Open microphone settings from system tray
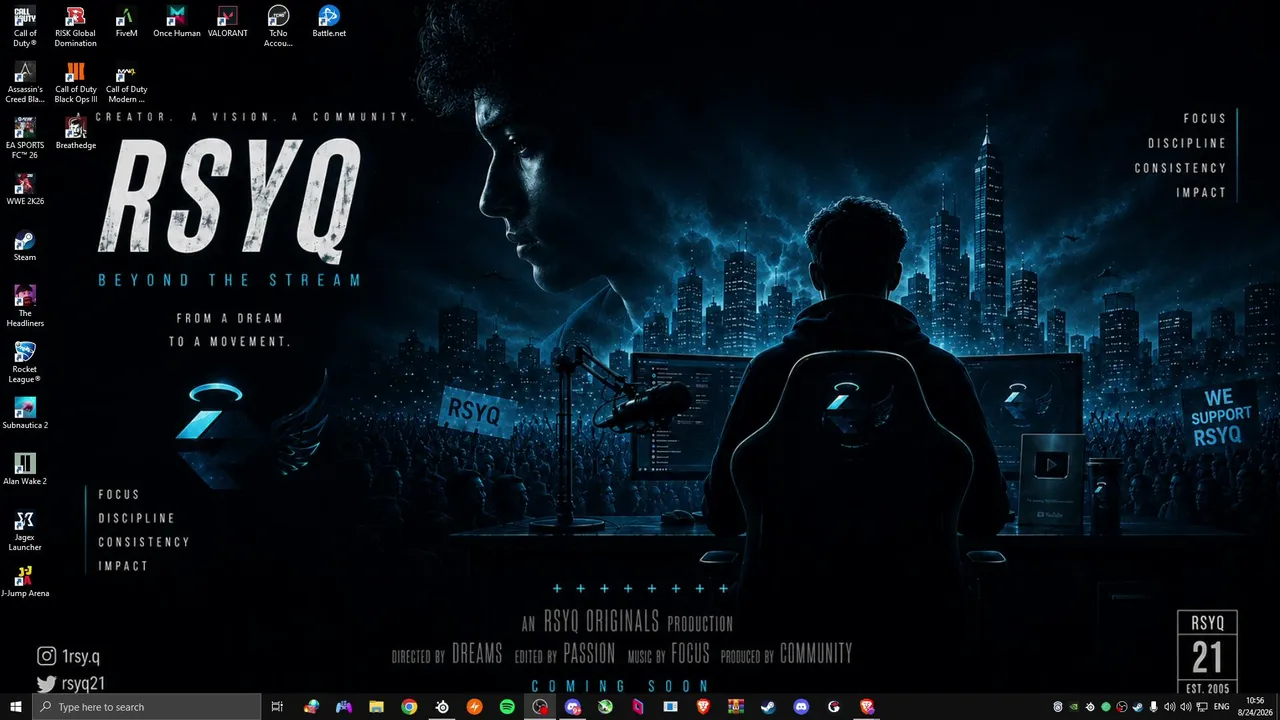This screenshot has height=720, width=1280. click(x=1154, y=707)
